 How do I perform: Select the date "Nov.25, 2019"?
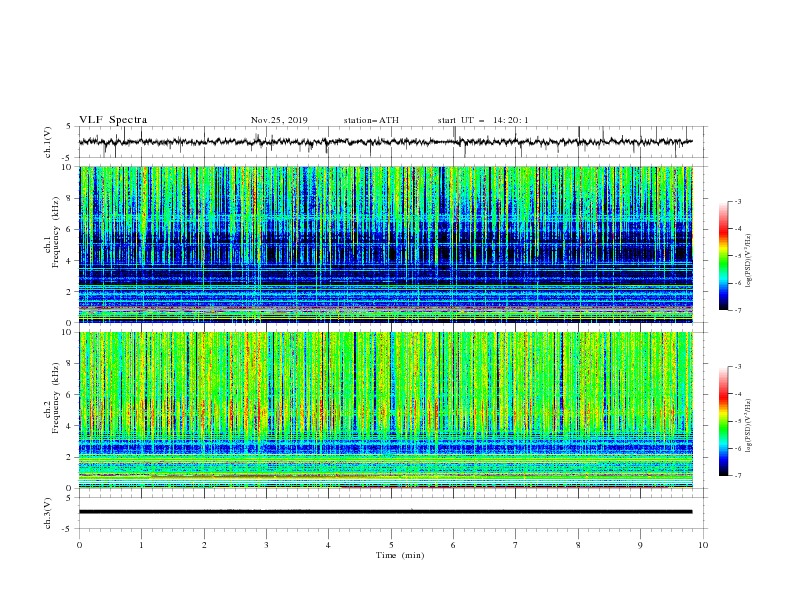[279, 120]
